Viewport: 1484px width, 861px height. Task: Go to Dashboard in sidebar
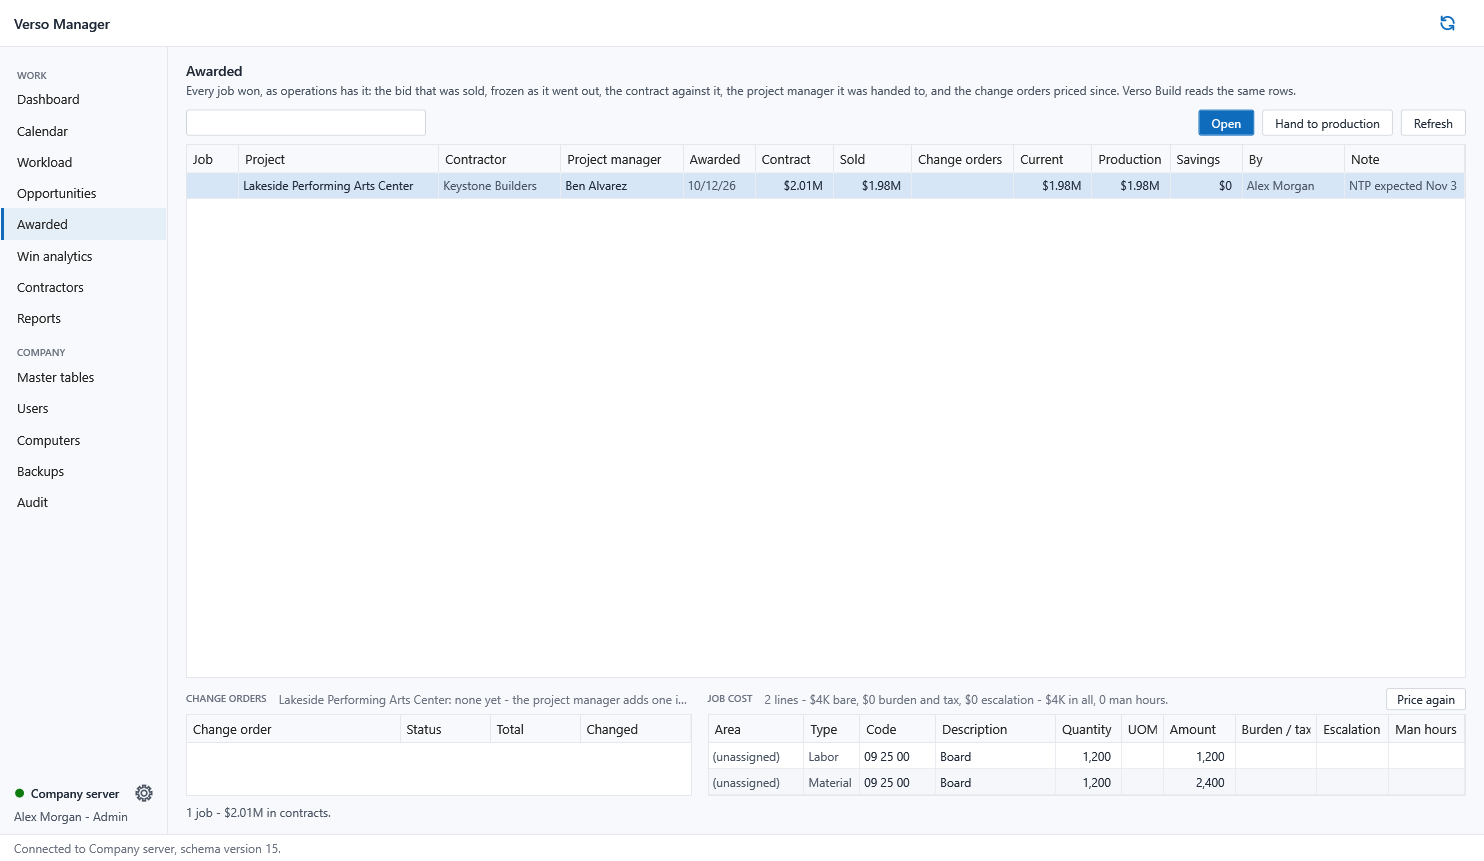pyautogui.click(x=84, y=100)
